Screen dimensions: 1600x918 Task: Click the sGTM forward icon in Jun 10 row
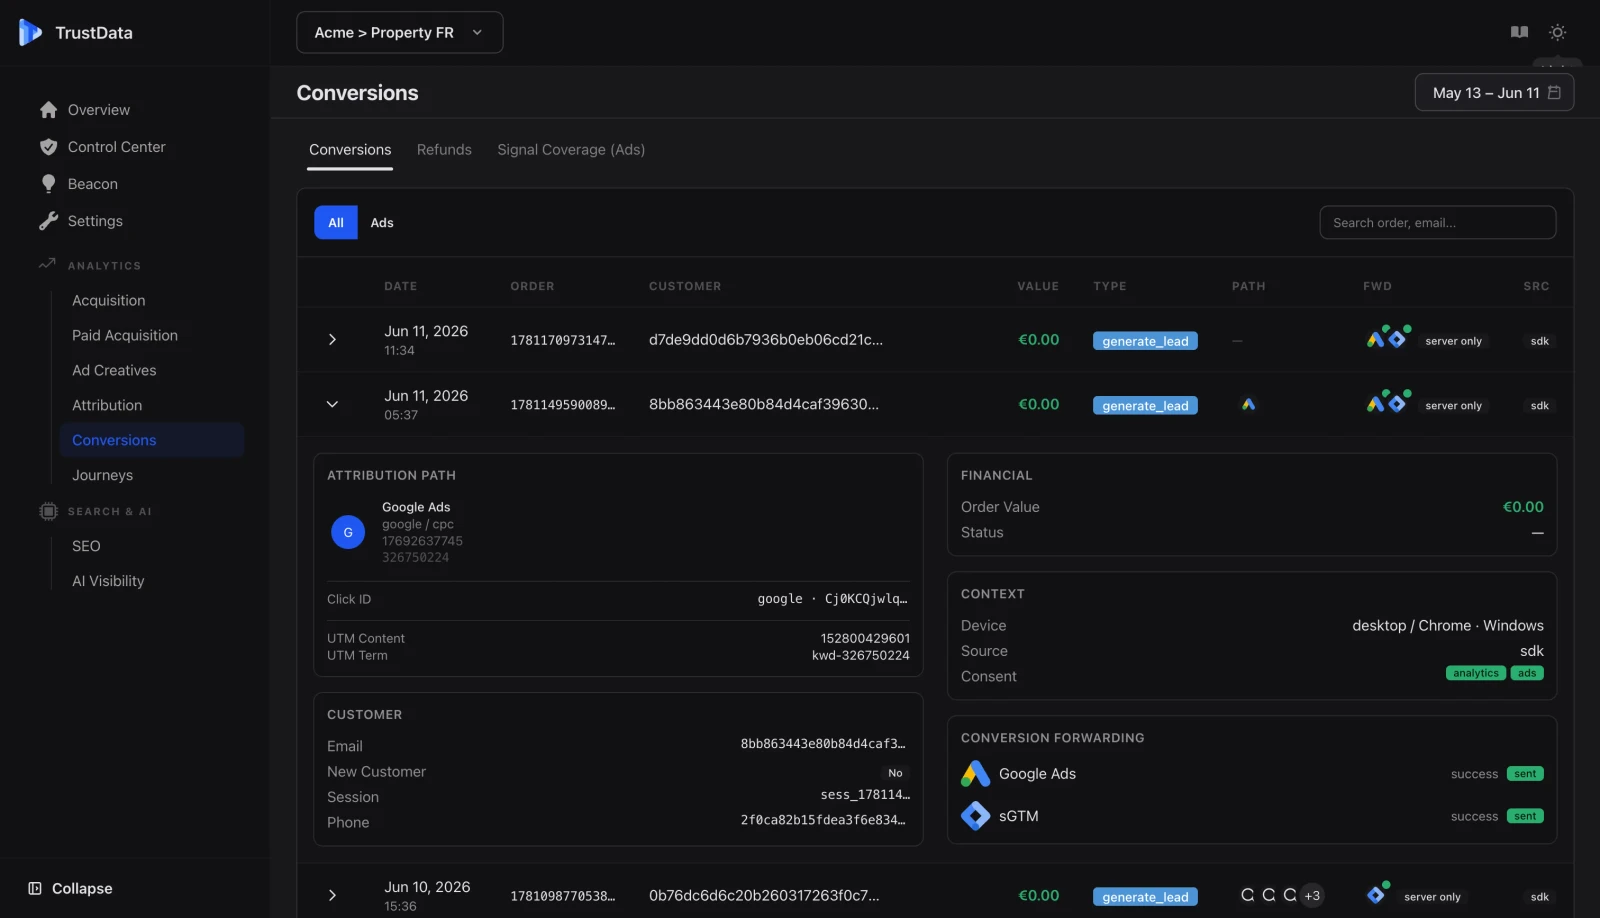tap(1378, 893)
